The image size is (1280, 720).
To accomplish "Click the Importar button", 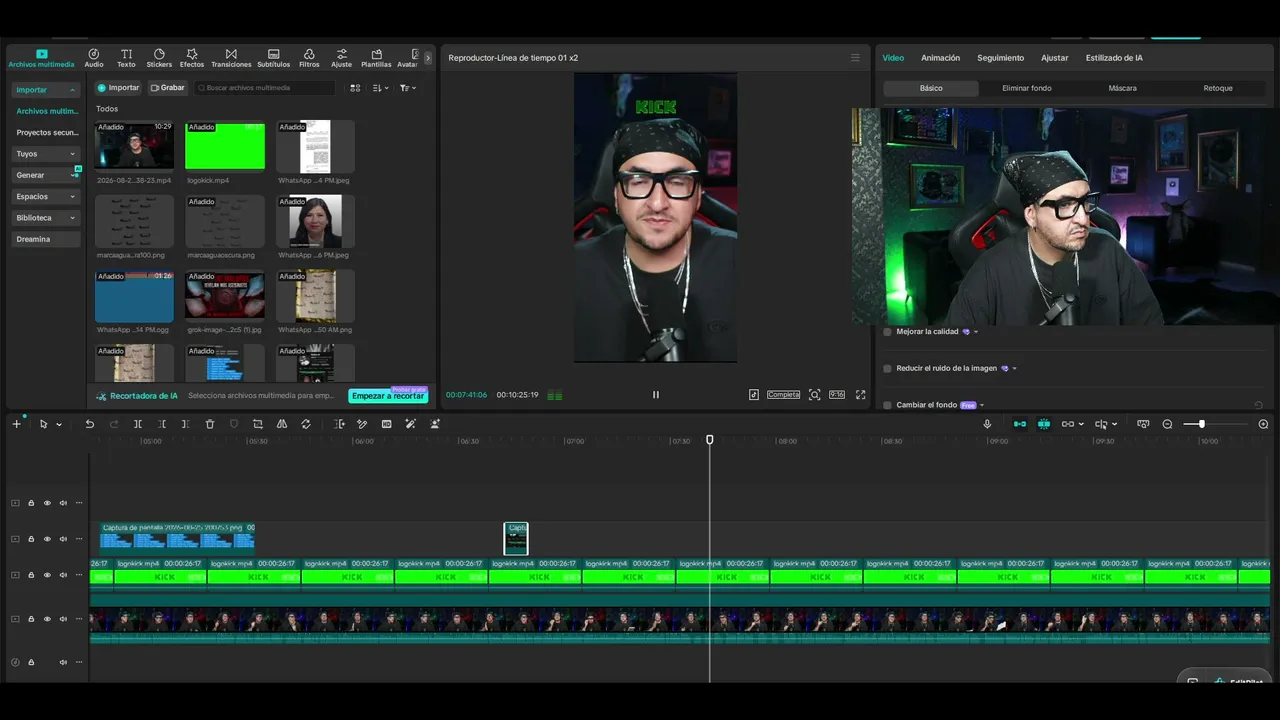I will [118, 88].
